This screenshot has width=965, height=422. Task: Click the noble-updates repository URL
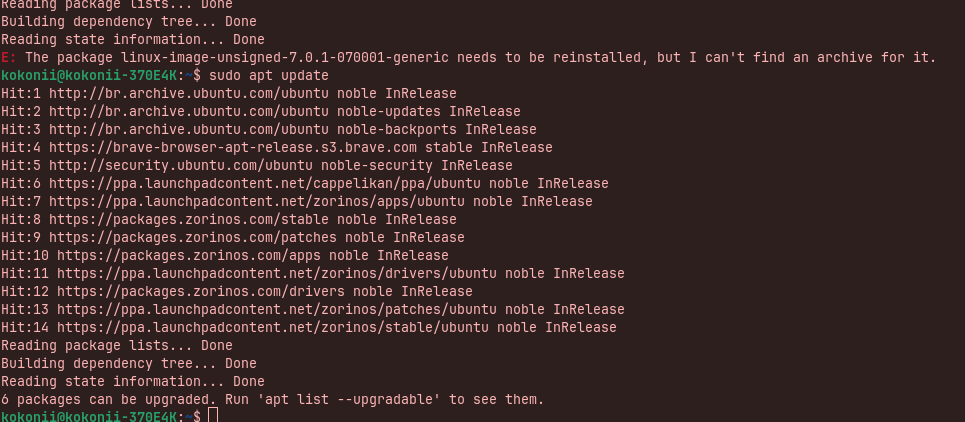189,111
